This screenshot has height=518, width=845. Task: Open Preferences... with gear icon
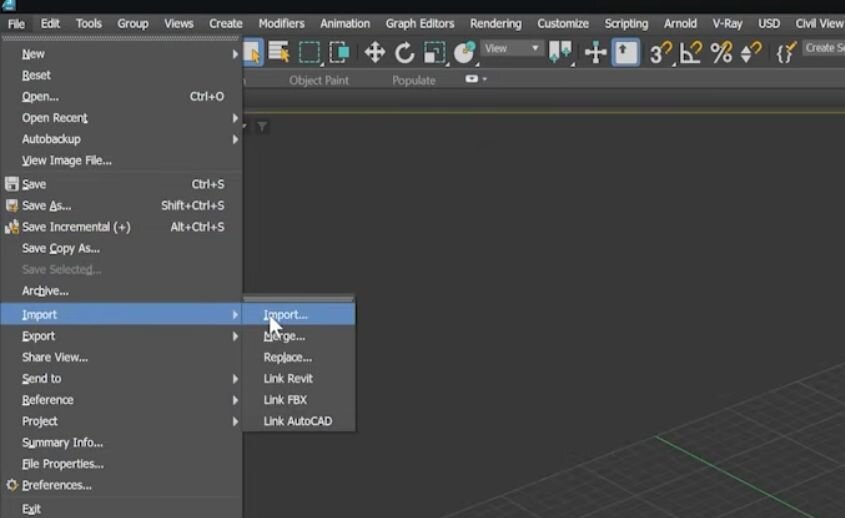(x=121, y=485)
